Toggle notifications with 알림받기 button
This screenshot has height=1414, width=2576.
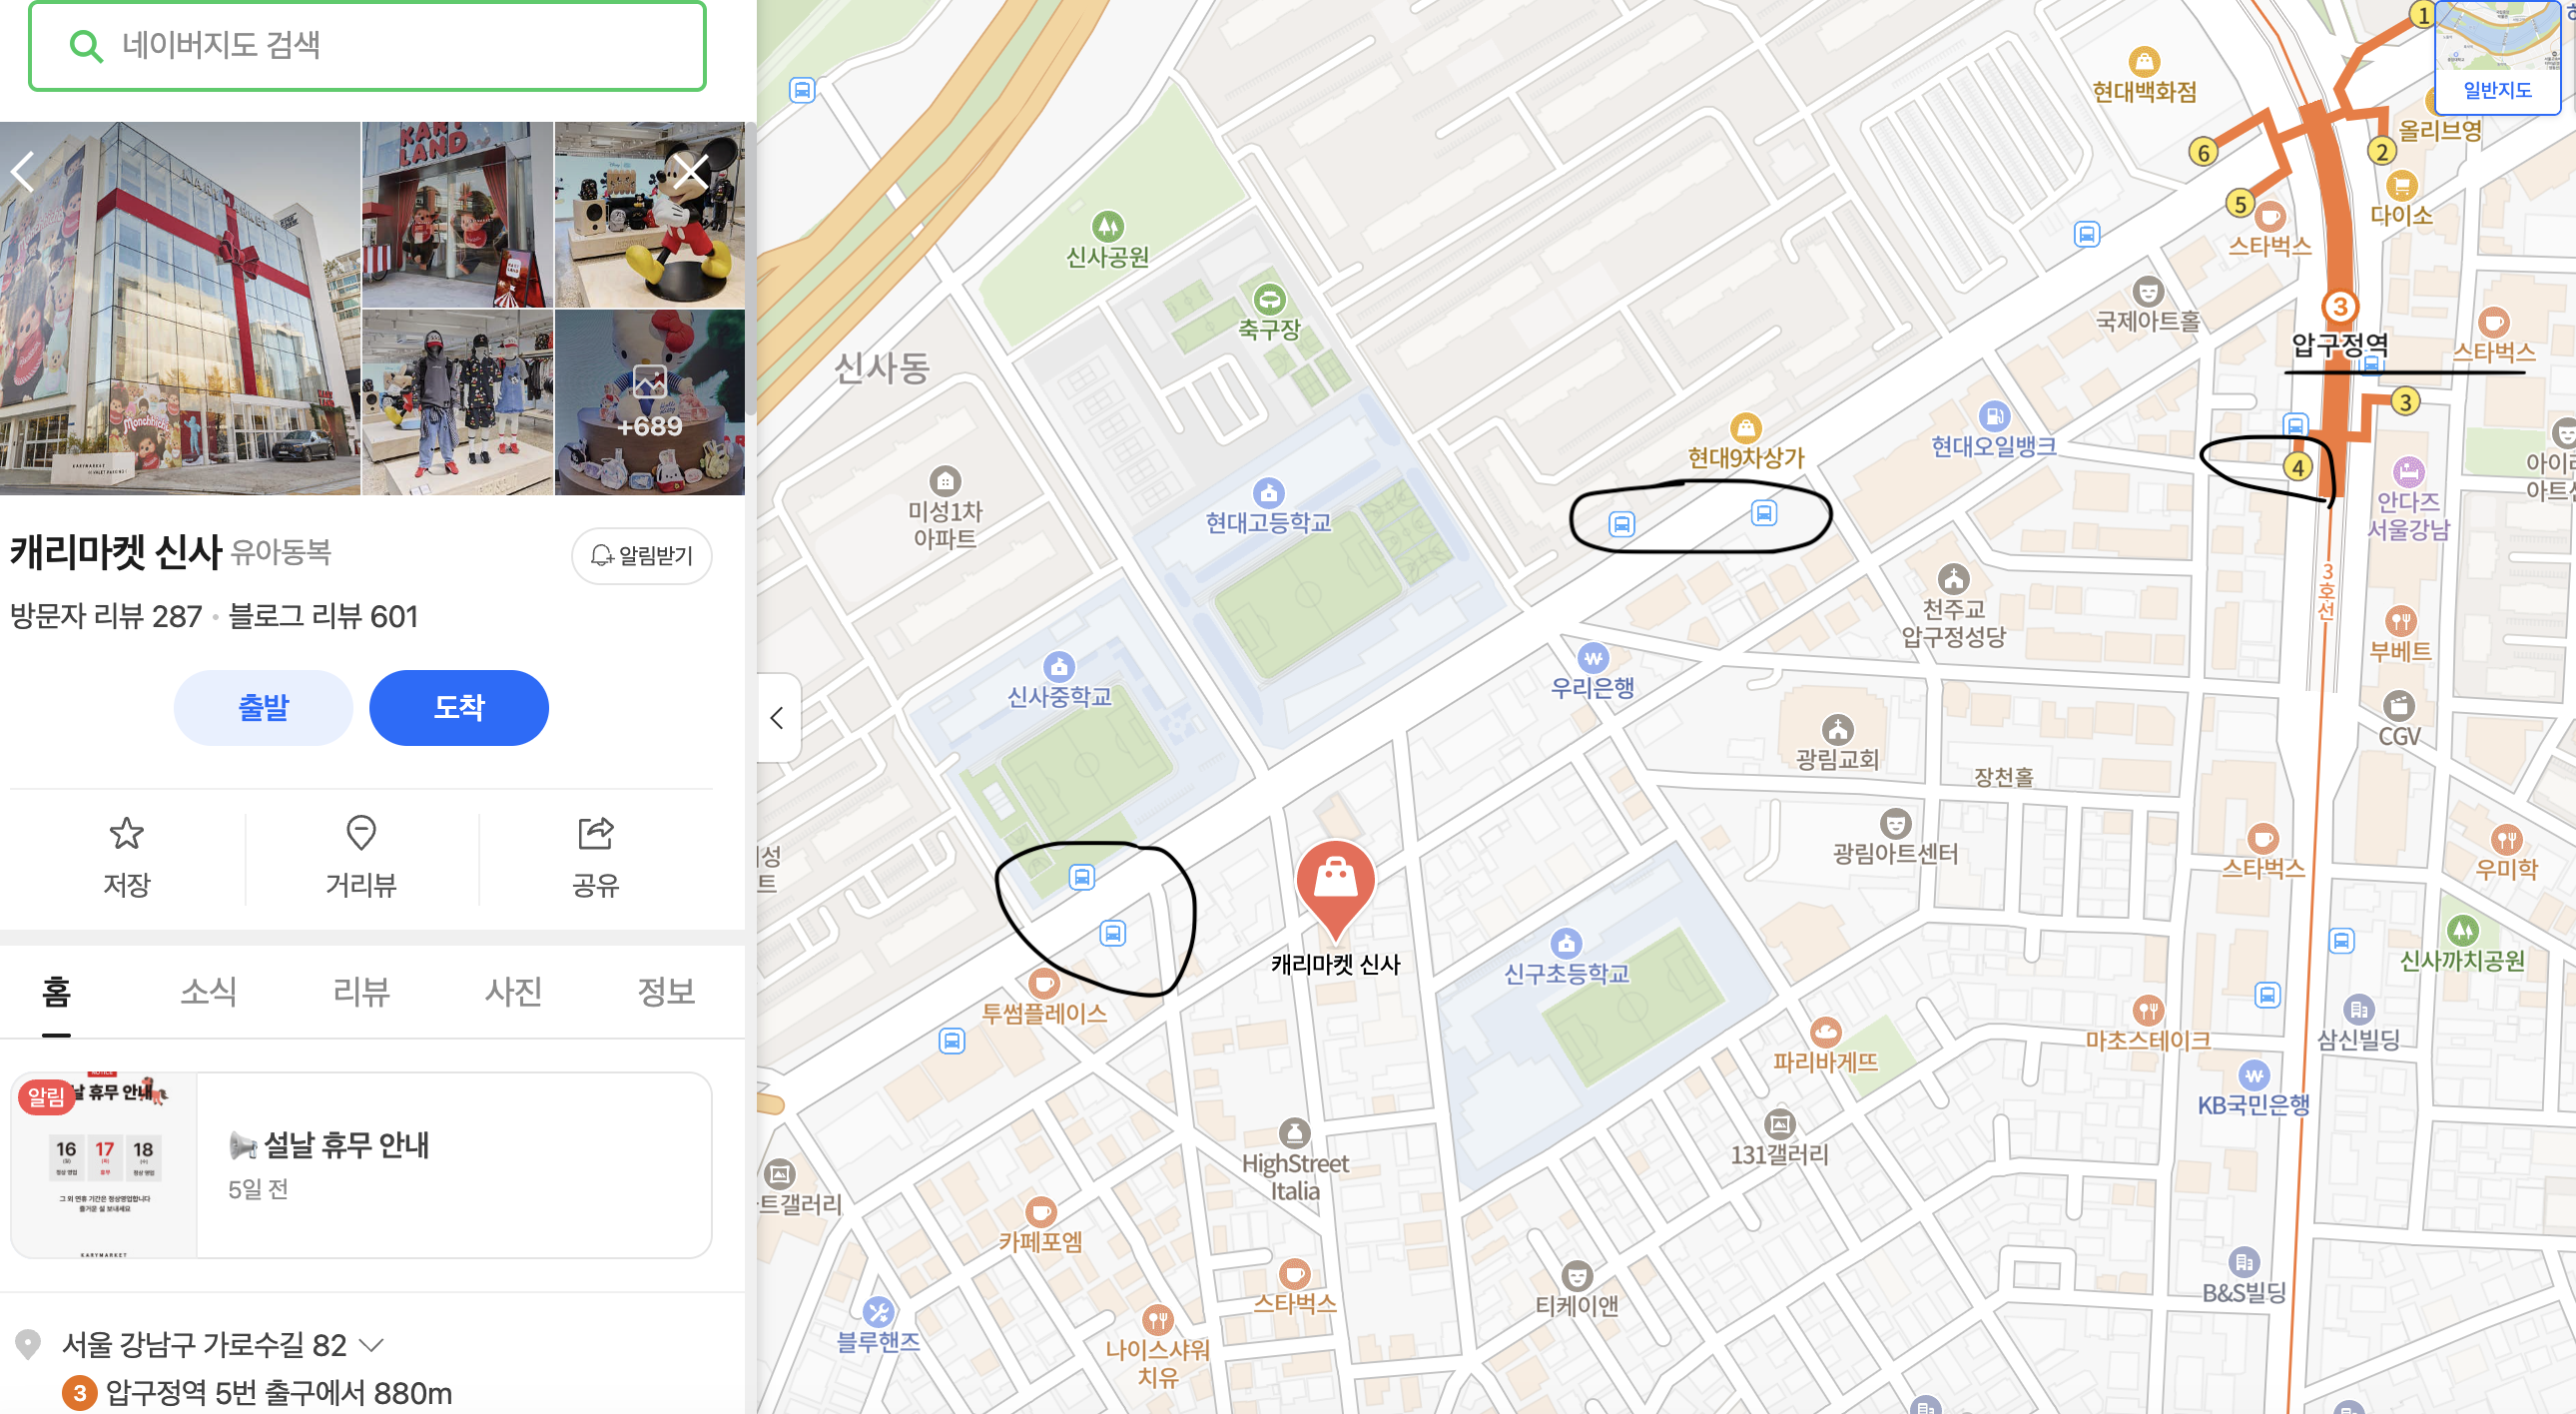pyautogui.click(x=642, y=555)
